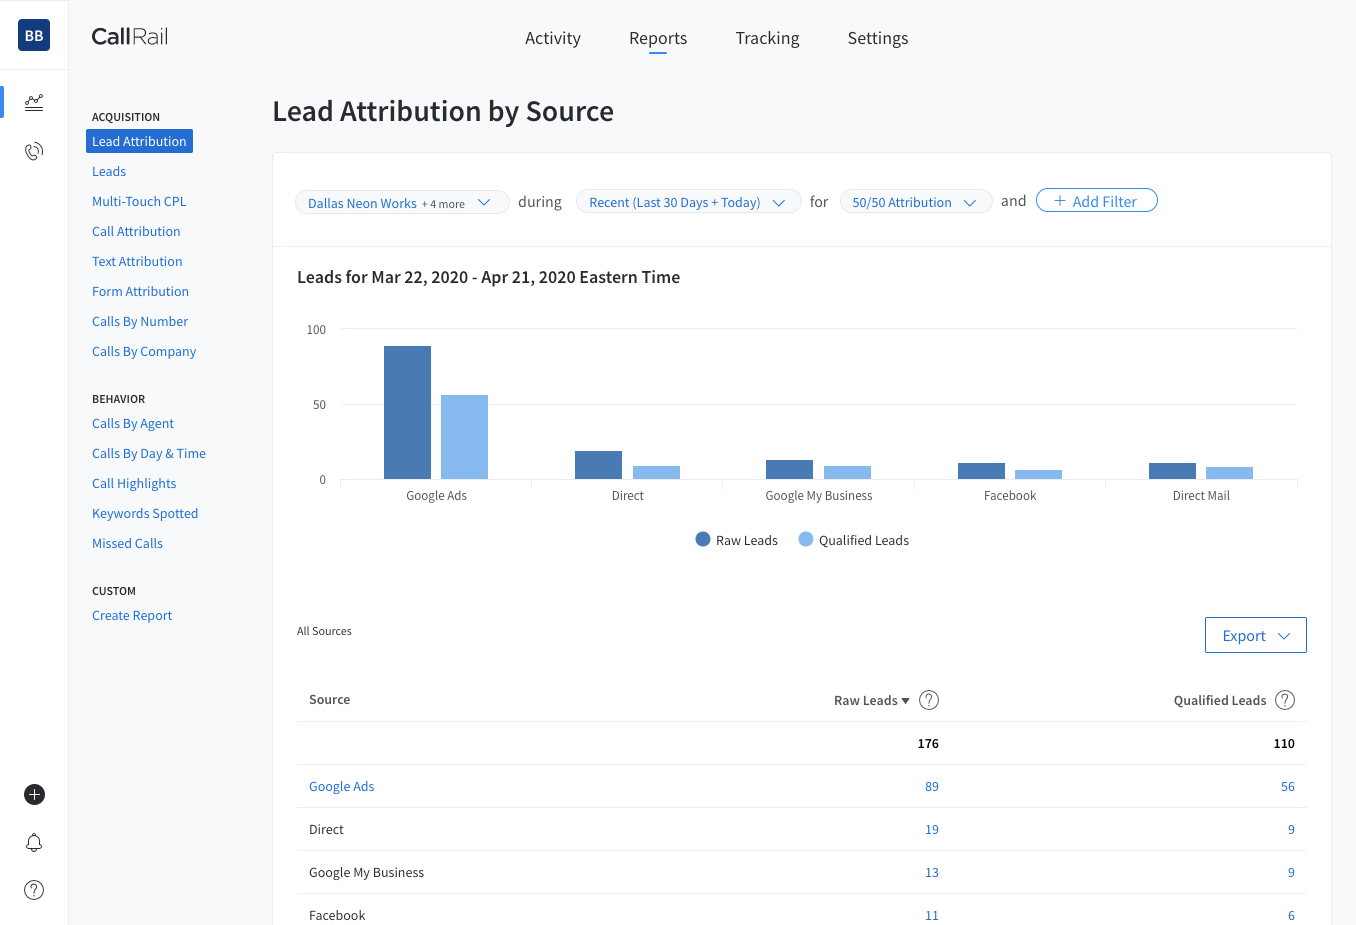Switch to the Tracking tab
The height and width of the screenshot is (925, 1356).
pos(767,38)
